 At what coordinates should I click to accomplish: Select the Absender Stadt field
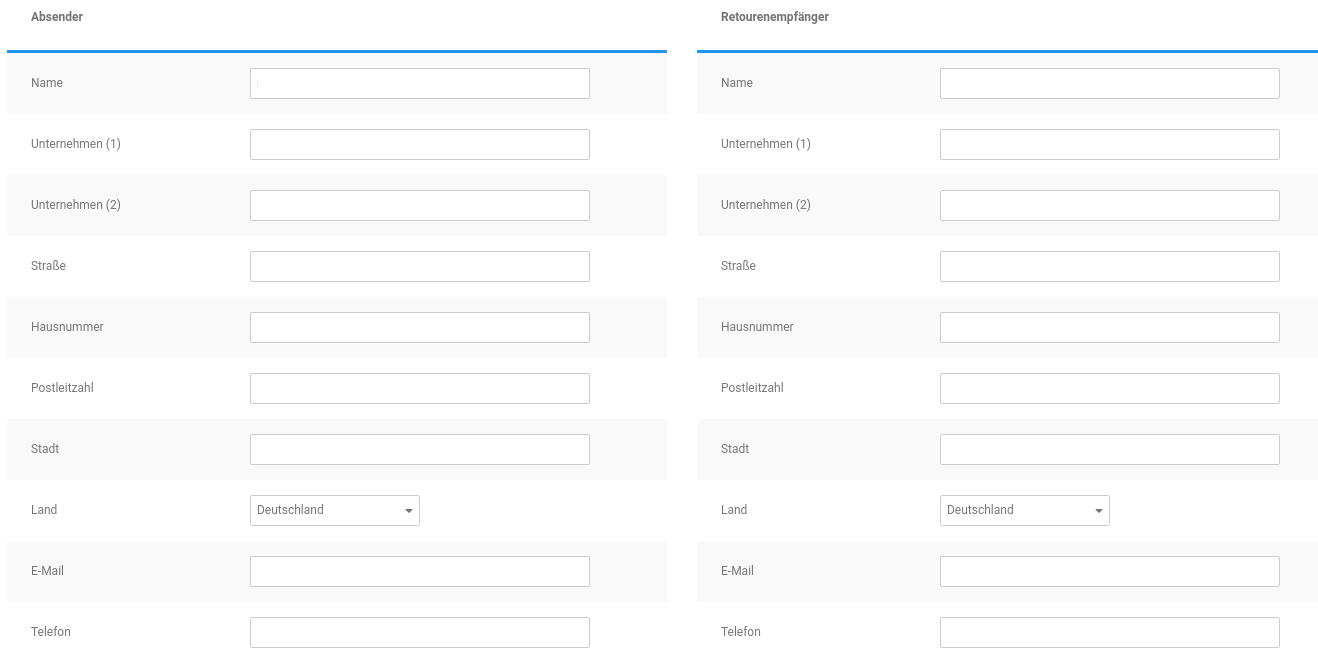point(419,449)
